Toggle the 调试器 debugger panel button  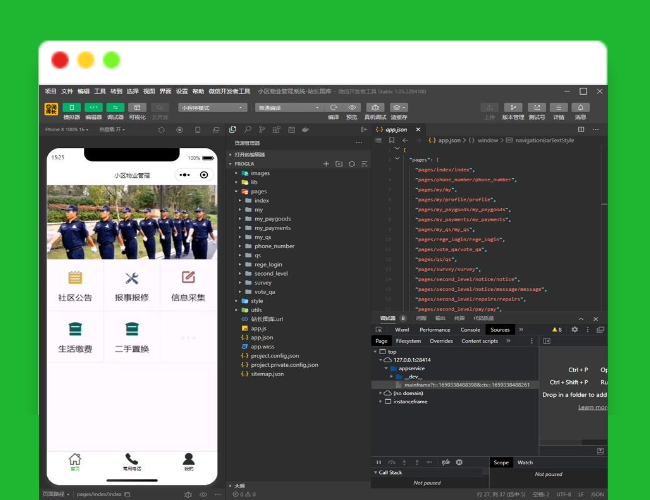click(115, 107)
